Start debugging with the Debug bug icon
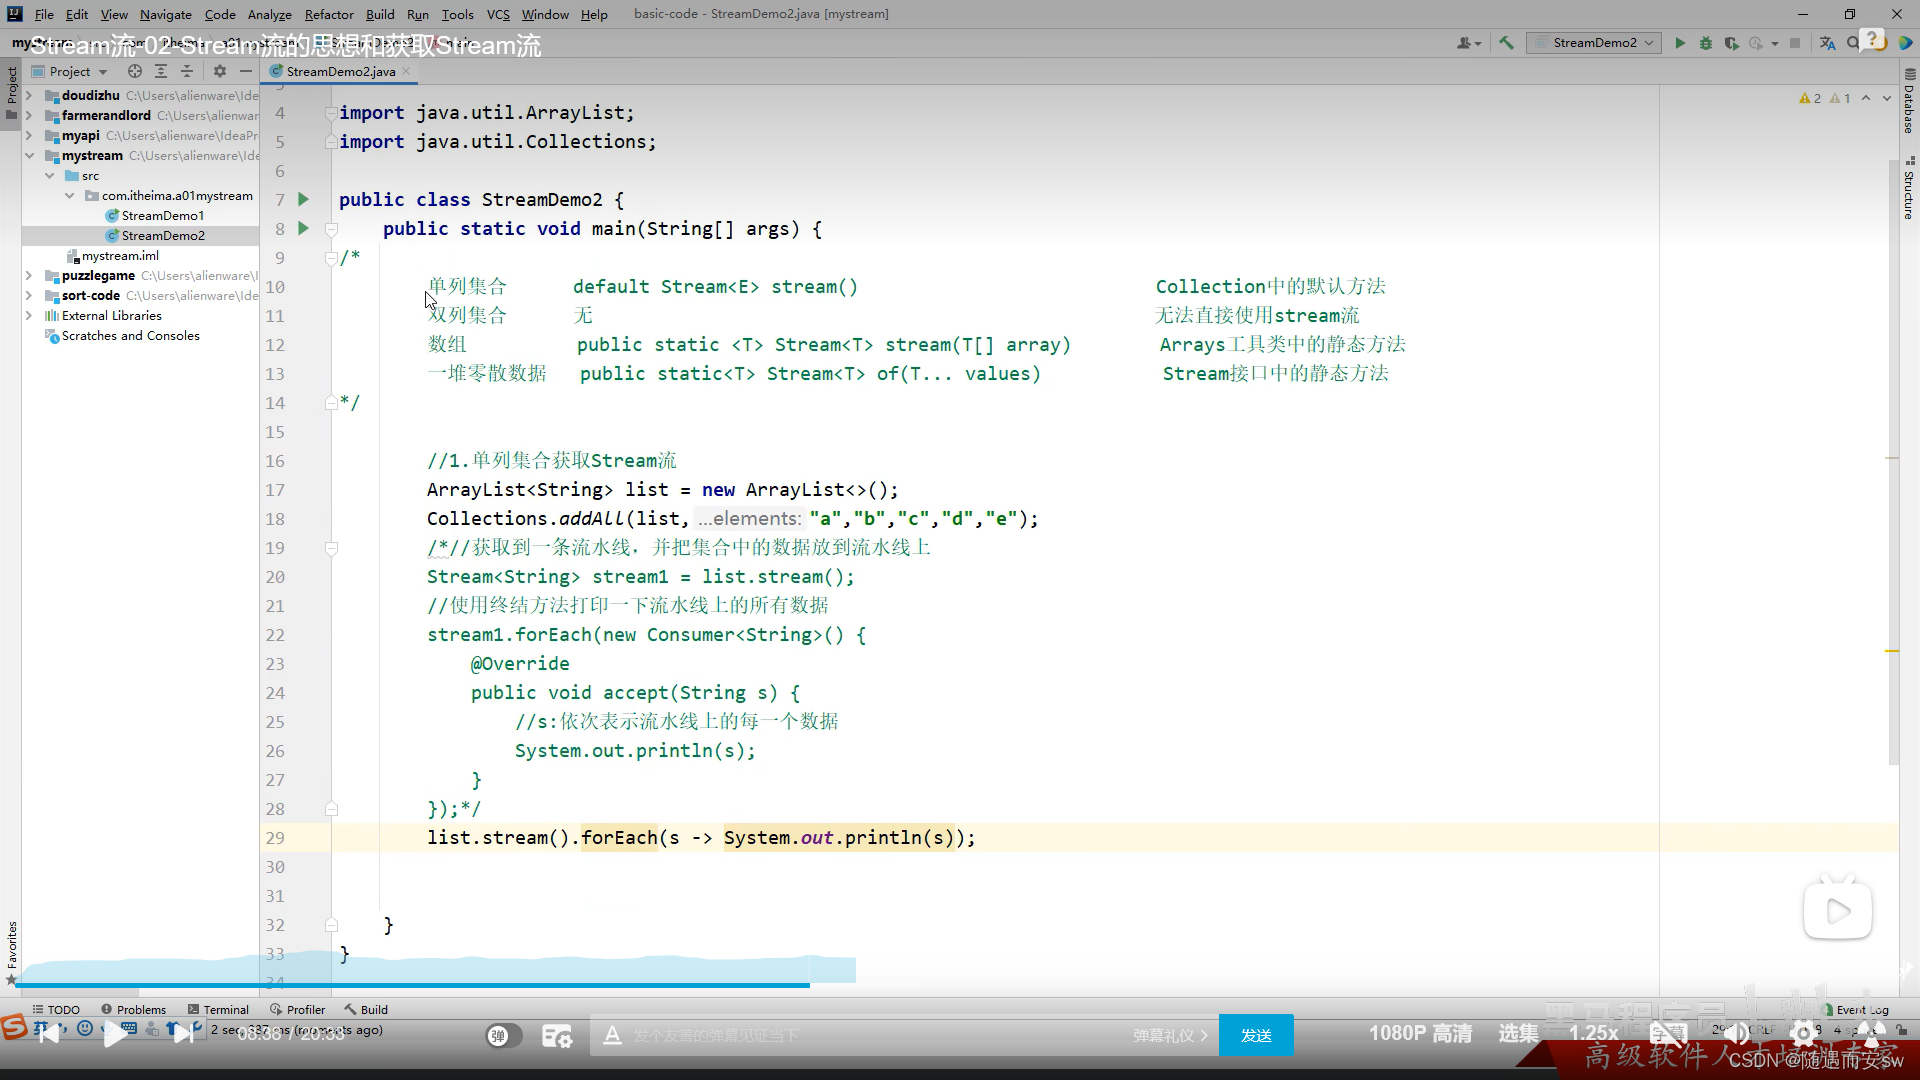The image size is (1920, 1080). (x=1706, y=43)
